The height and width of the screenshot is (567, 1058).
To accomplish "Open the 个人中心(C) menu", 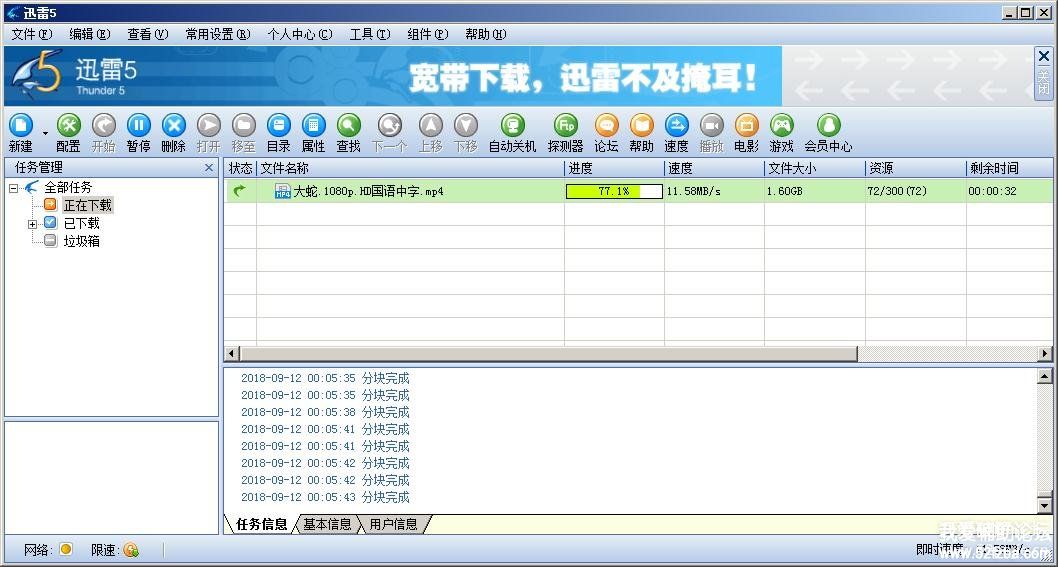I will click(300, 34).
